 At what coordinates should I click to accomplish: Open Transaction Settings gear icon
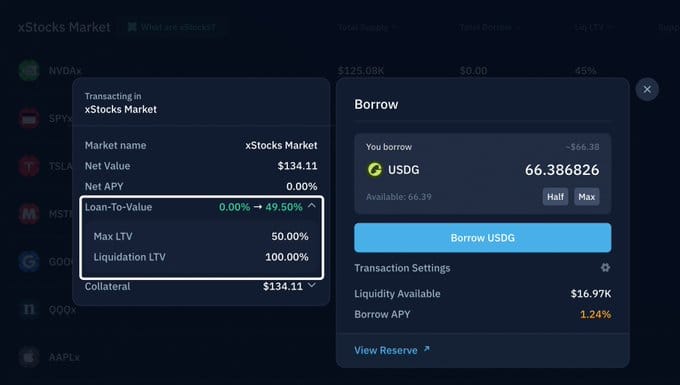tap(605, 268)
